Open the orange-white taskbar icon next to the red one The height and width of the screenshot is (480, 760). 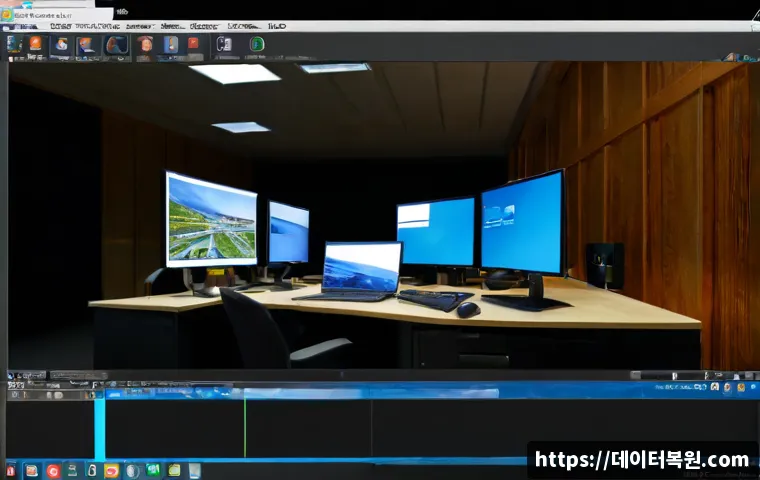tap(32, 470)
